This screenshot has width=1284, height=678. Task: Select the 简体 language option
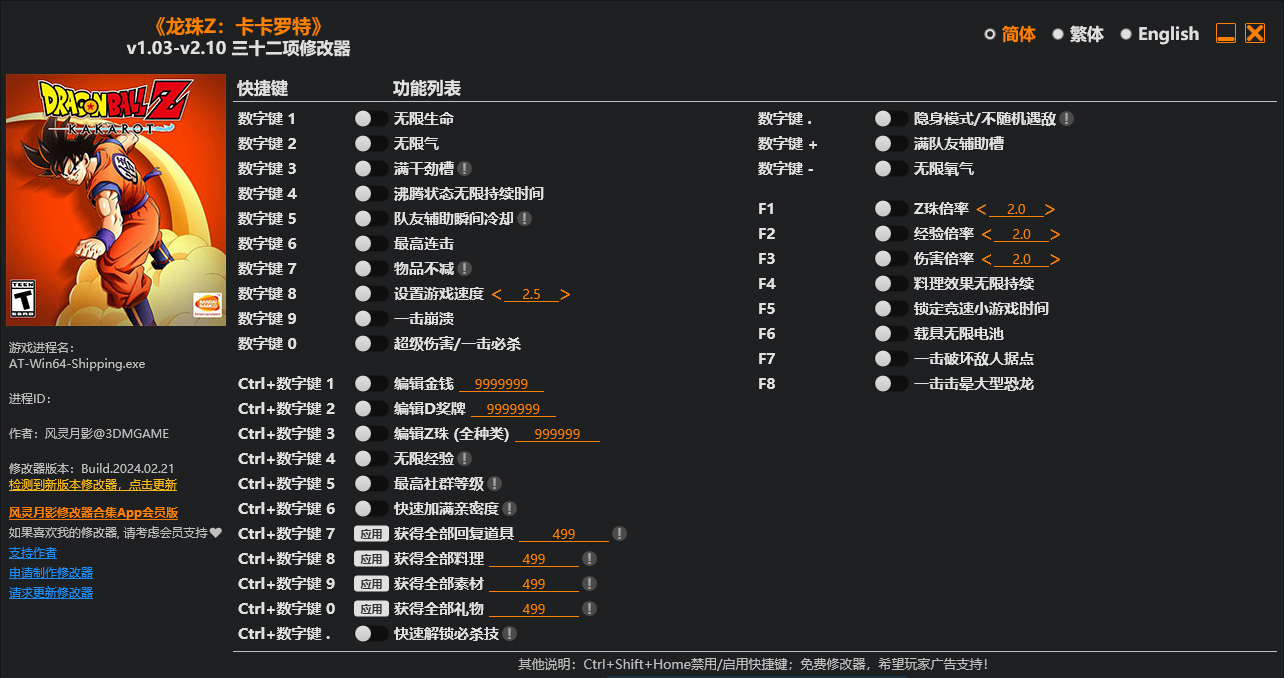(x=990, y=33)
